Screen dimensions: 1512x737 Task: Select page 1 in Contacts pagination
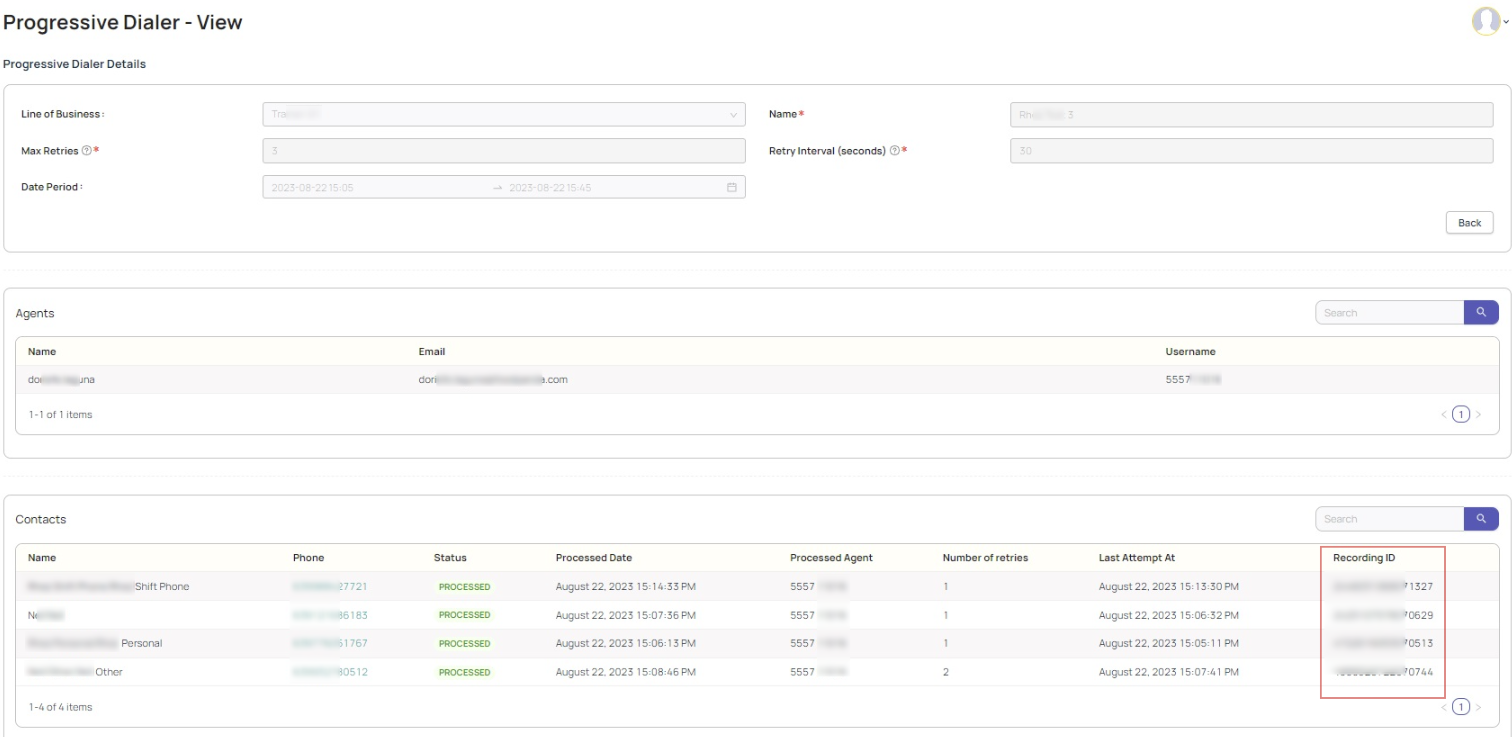(x=1461, y=707)
